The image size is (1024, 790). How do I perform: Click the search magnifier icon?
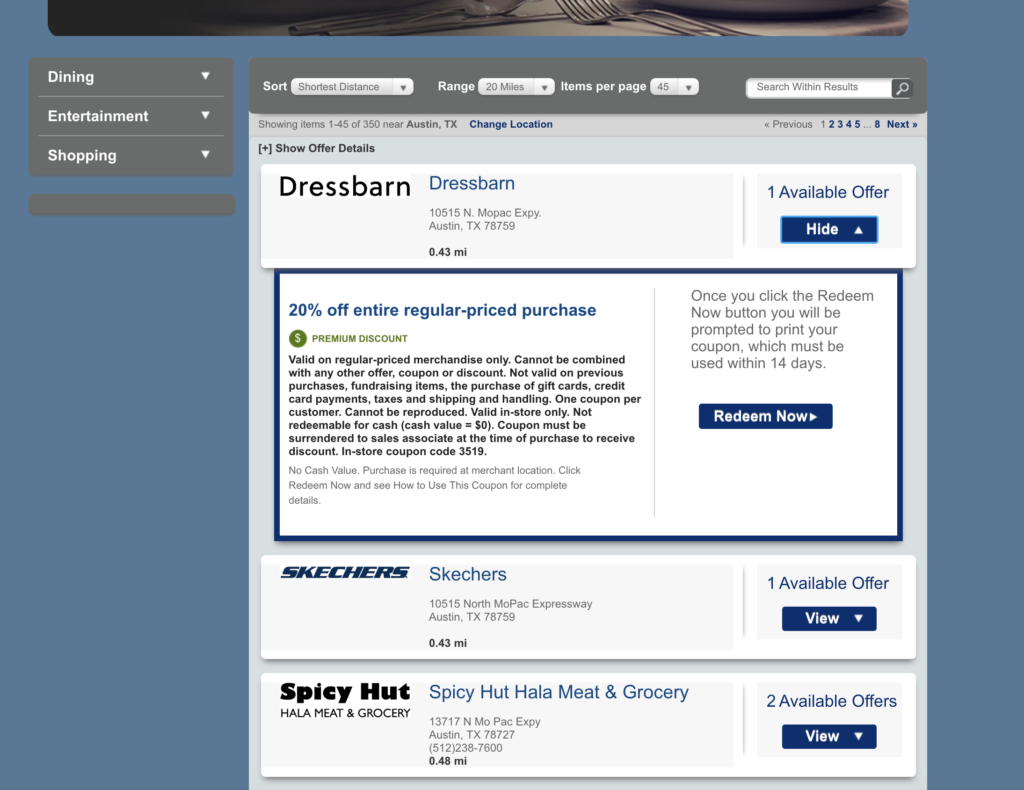coord(901,88)
